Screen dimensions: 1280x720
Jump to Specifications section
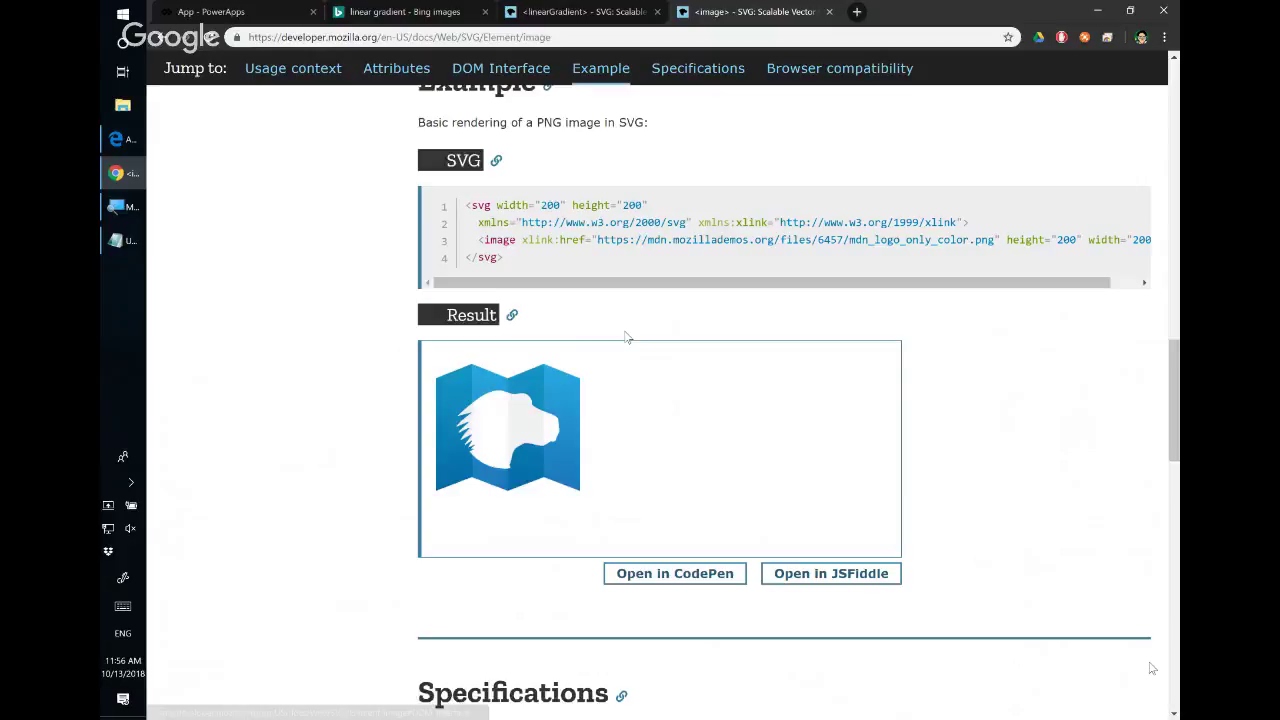click(x=698, y=68)
